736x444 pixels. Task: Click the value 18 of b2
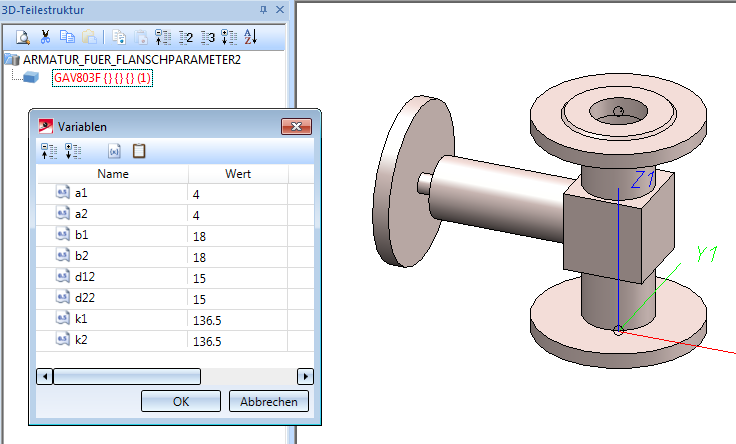(x=199, y=258)
